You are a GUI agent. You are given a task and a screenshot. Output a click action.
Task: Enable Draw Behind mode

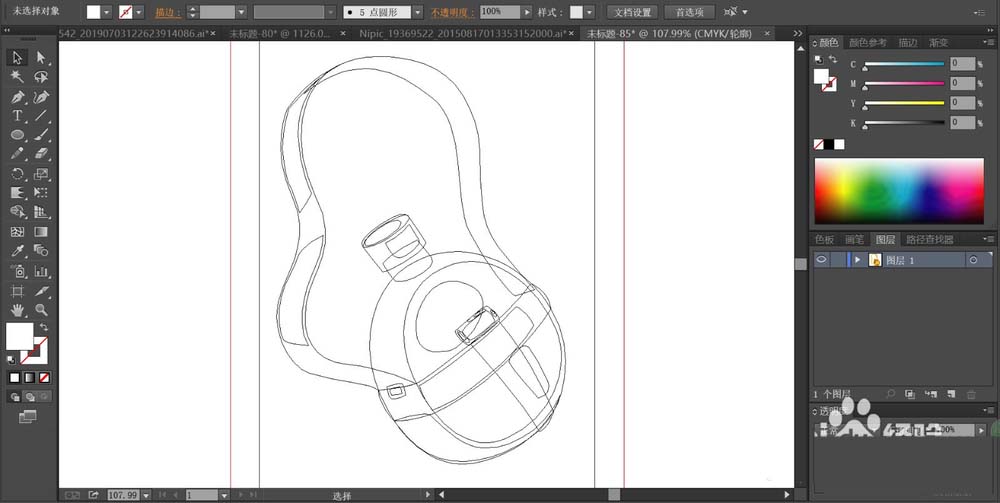coord(29,397)
